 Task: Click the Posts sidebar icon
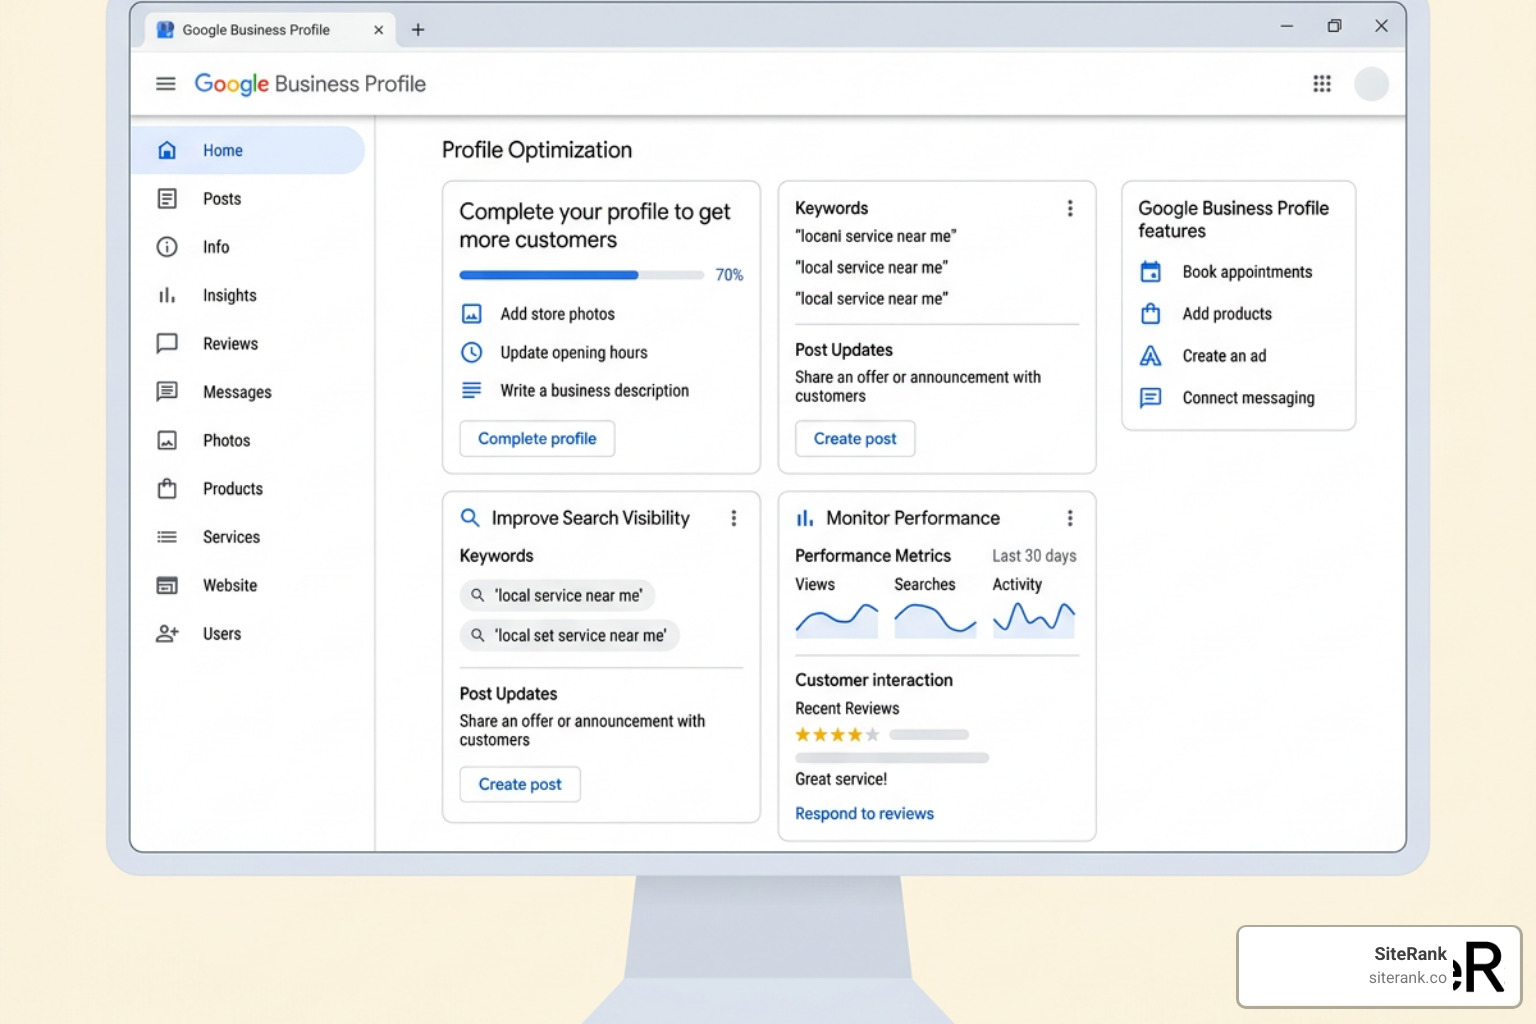click(x=167, y=199)
